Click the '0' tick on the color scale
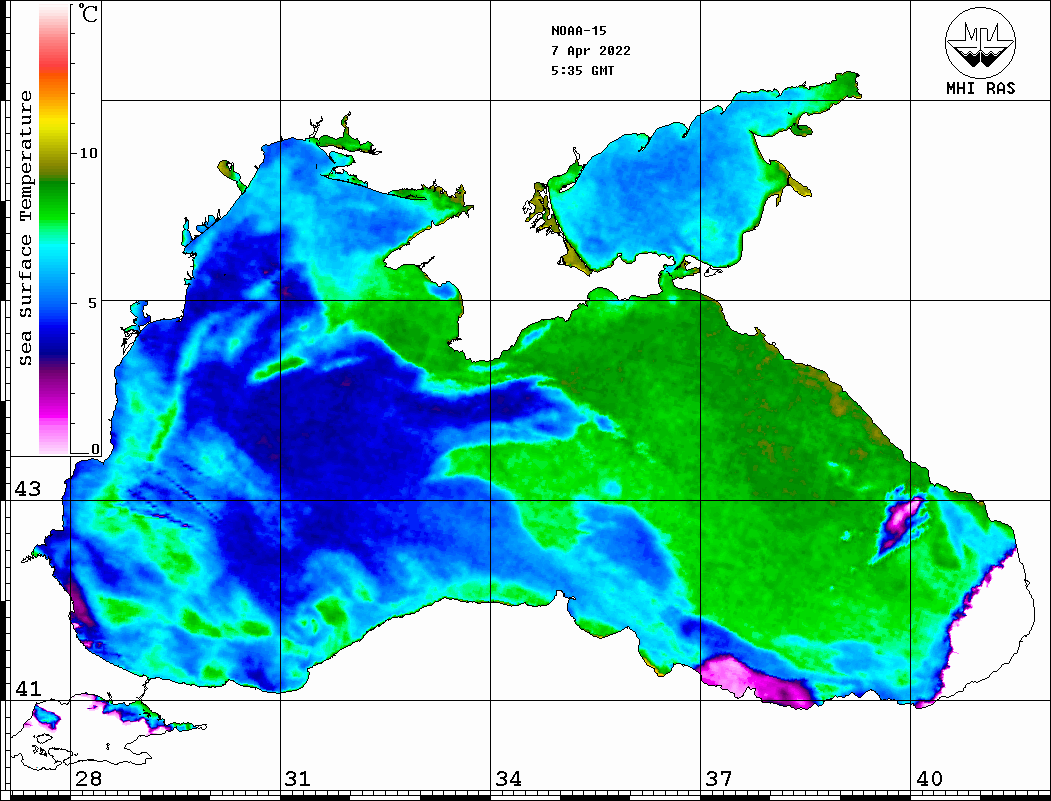Viewport: 1051px width, 801px height. point(95,449)
